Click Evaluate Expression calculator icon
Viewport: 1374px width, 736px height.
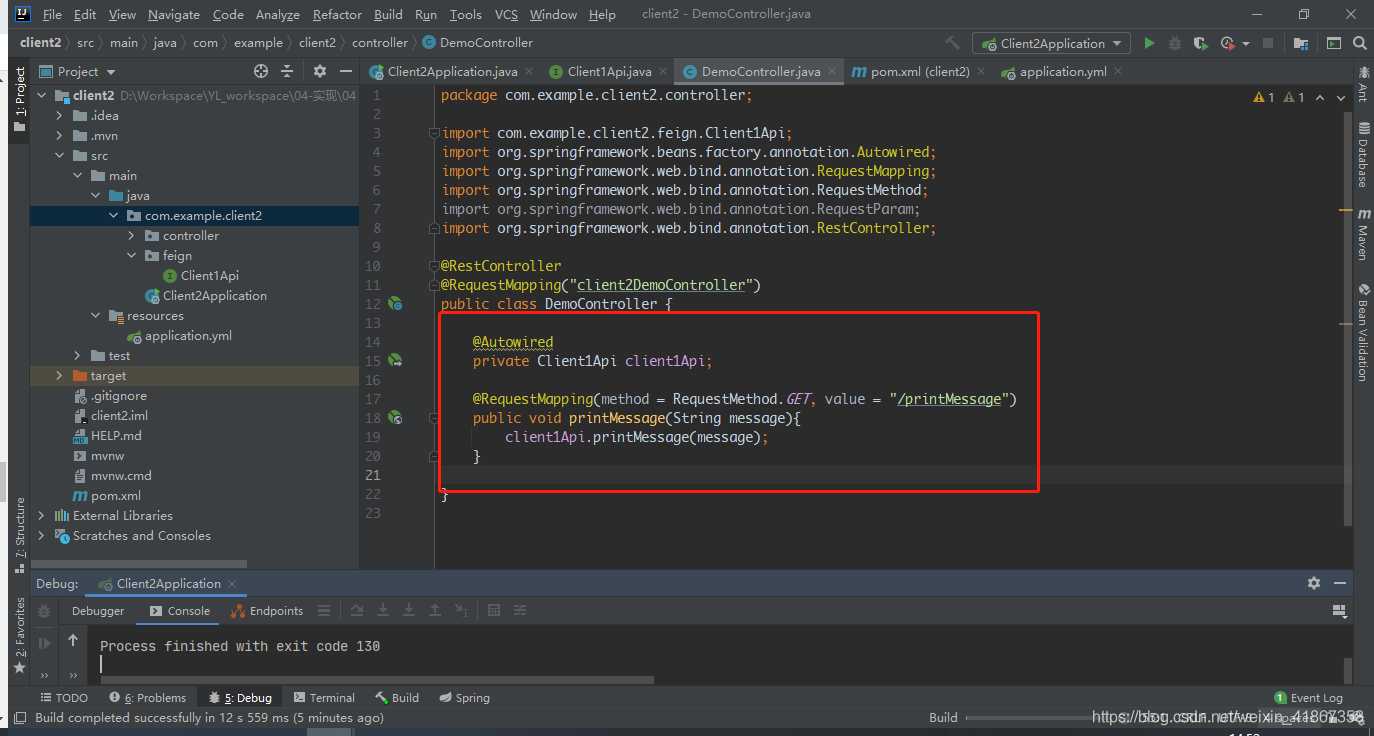(x=494, y=610)
